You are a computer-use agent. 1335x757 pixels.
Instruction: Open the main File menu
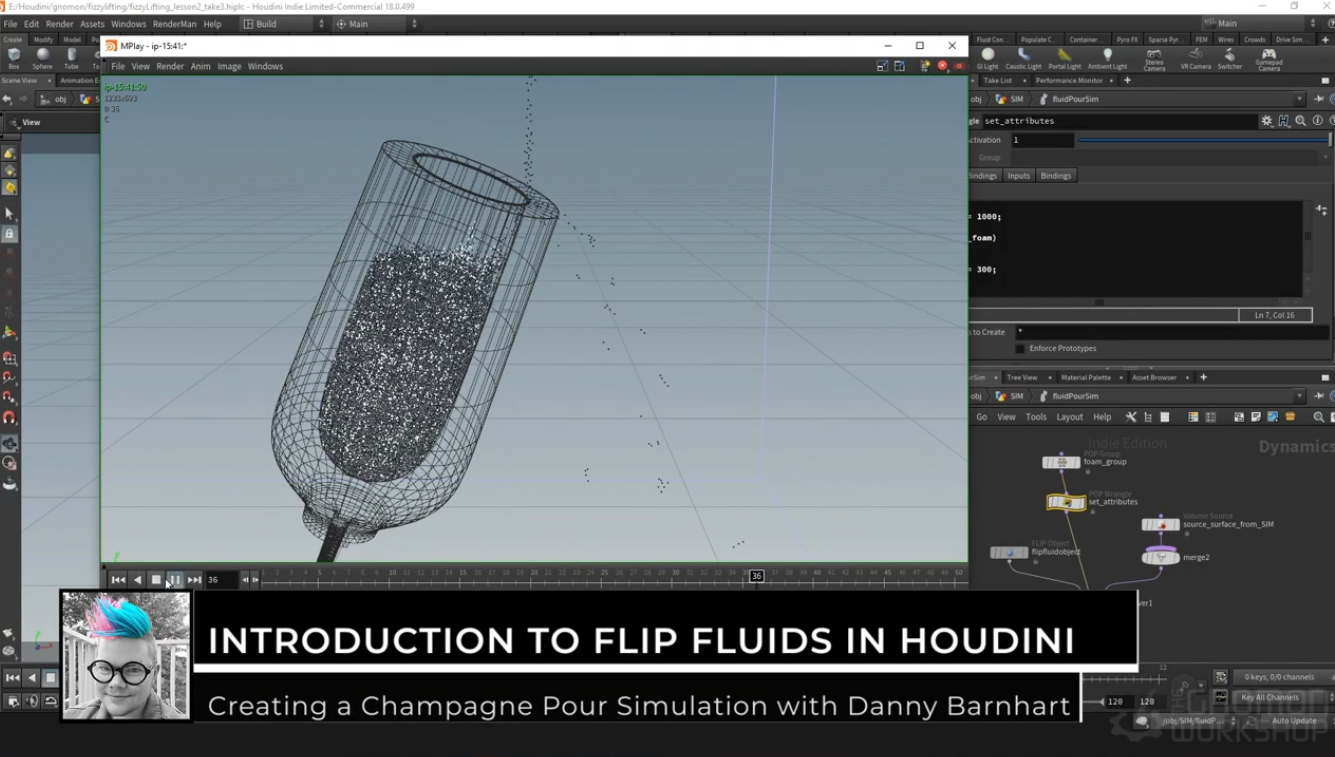(10, 24)
